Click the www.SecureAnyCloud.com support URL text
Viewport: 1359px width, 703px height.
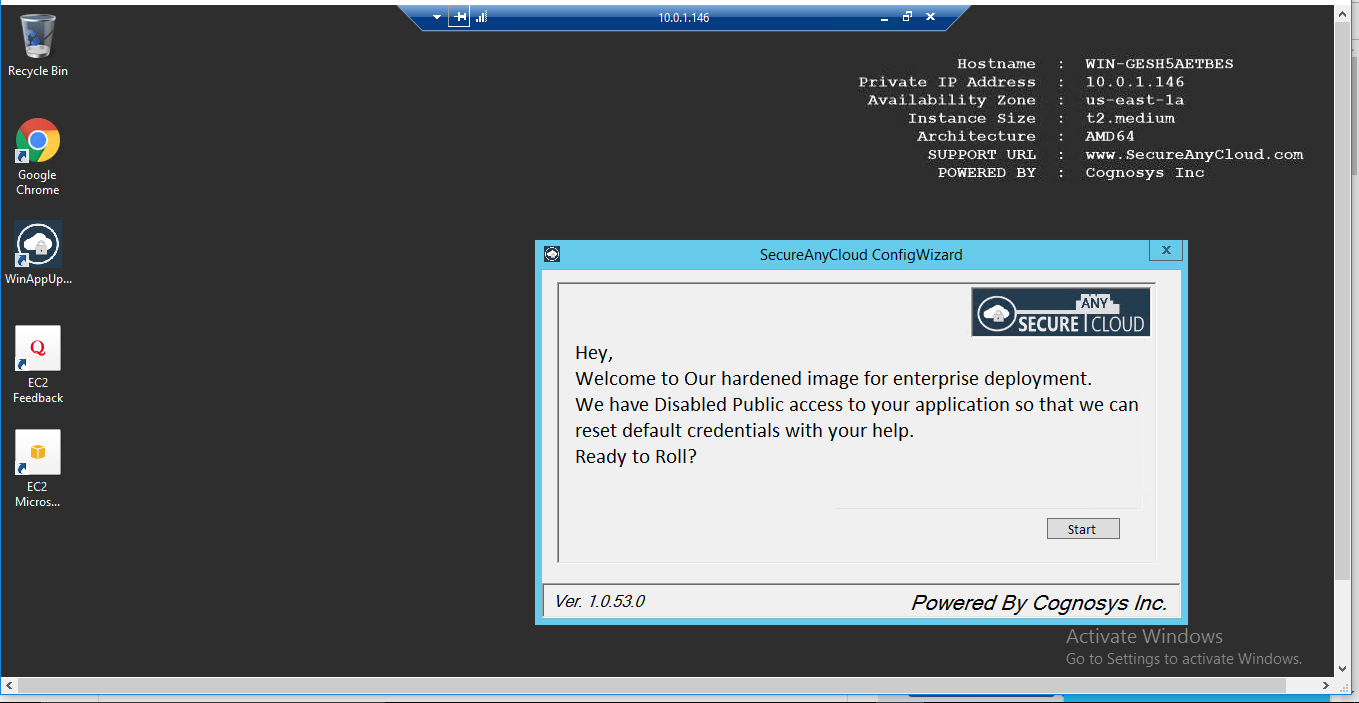point(1194,154)
